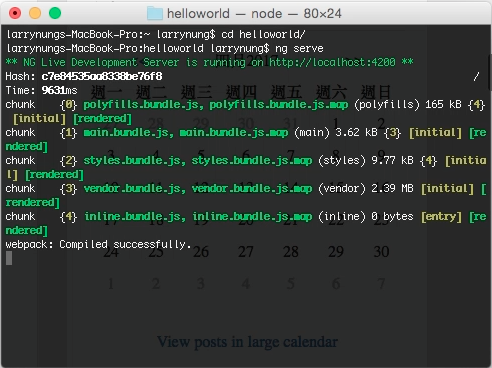
Task: Click vendor.bundle.js.map file name
Action: pyautogui.click(x=252, y=189)
